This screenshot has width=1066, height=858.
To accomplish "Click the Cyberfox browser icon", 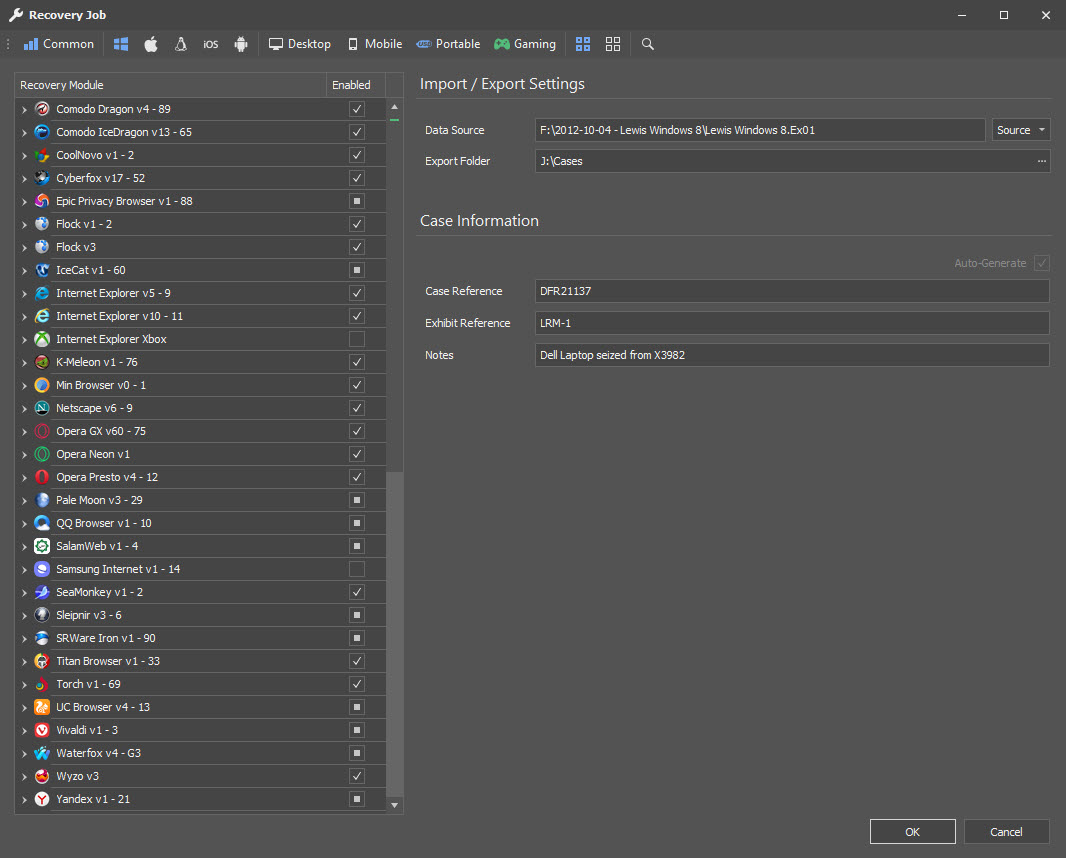I will [x=42, y=178].
